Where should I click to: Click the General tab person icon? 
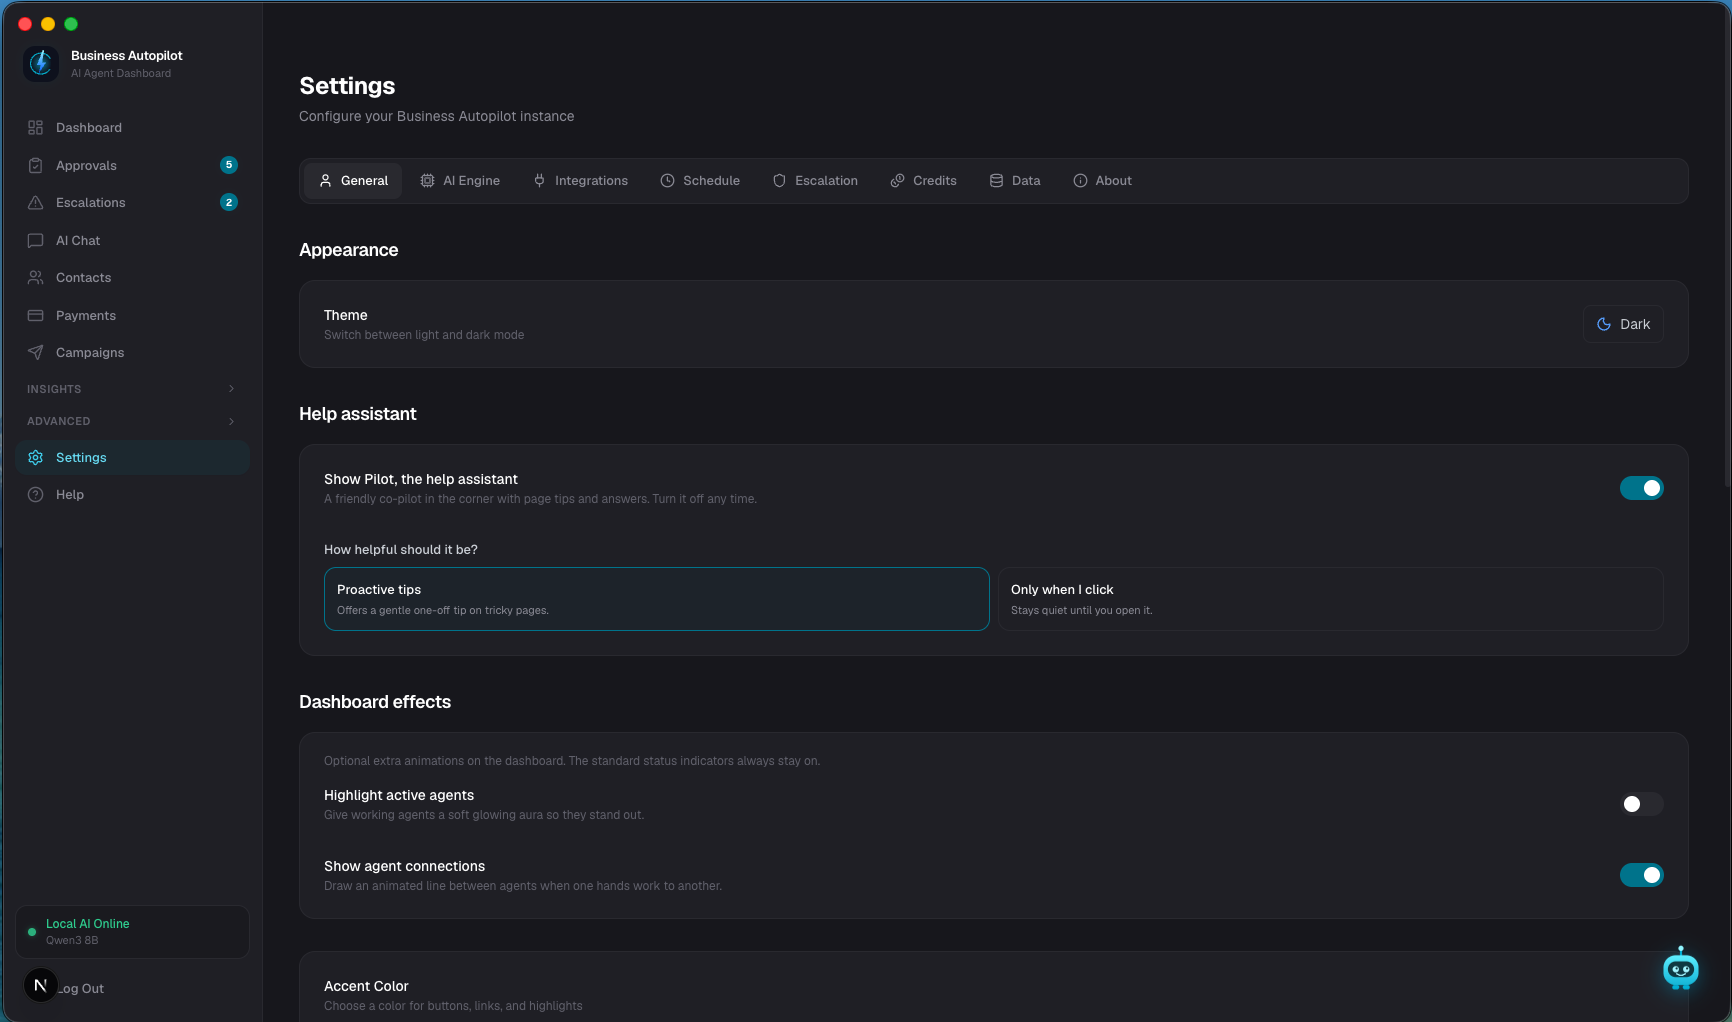pos(325,181)
